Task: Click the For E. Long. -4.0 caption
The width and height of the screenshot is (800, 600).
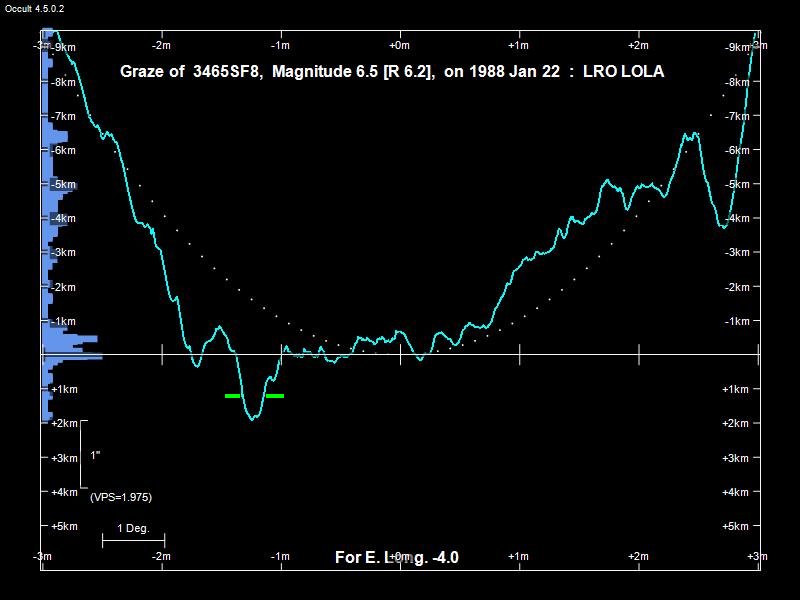Action: pyautogui.click(x=397, y=557)
